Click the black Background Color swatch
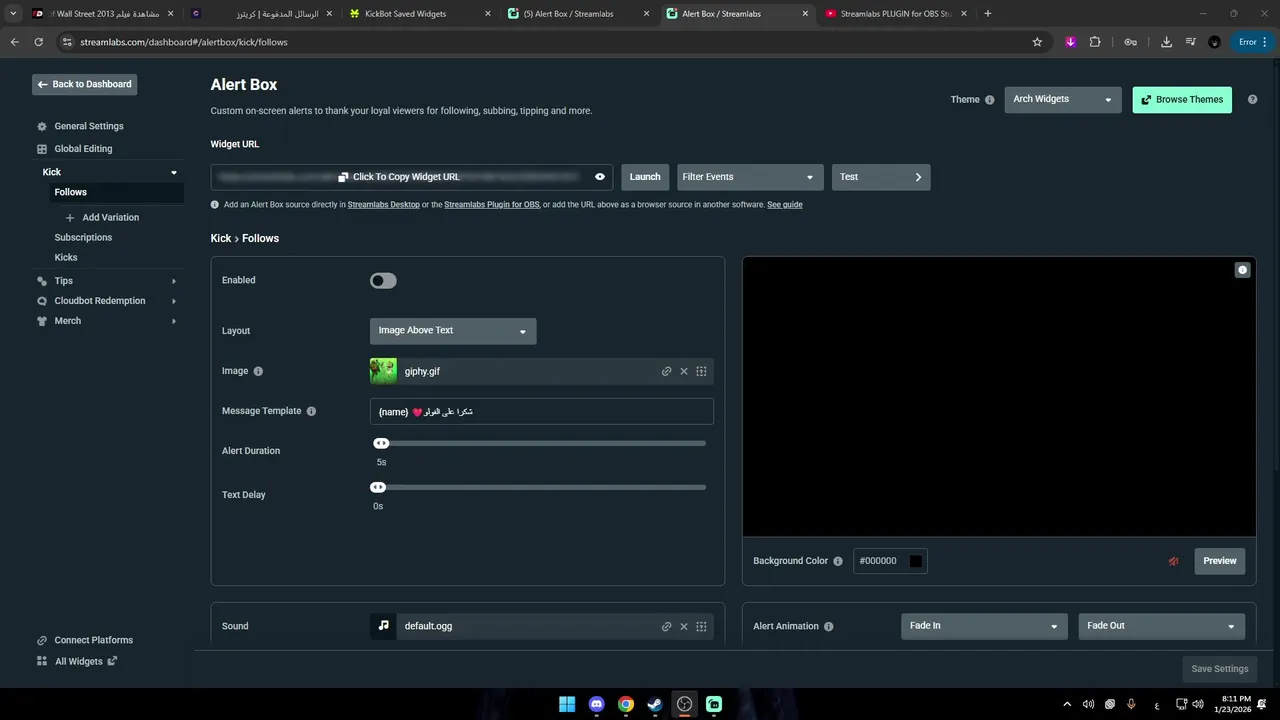The height and width of the screenshot is (720, 1280). pos(915,561)
